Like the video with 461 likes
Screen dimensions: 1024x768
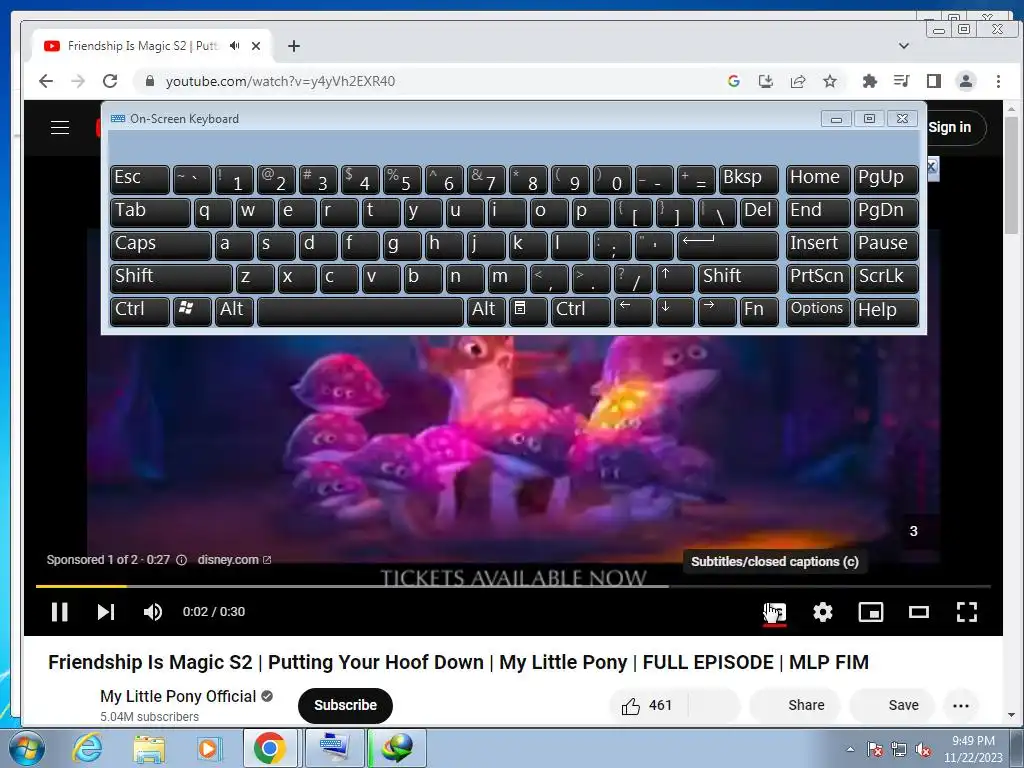[647, 705]
